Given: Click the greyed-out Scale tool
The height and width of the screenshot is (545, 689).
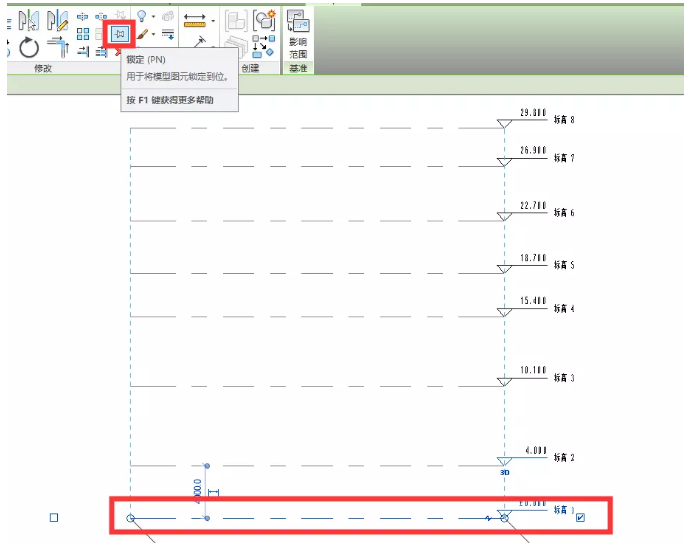Looking at the screenshot, I should tap(99, 34).
